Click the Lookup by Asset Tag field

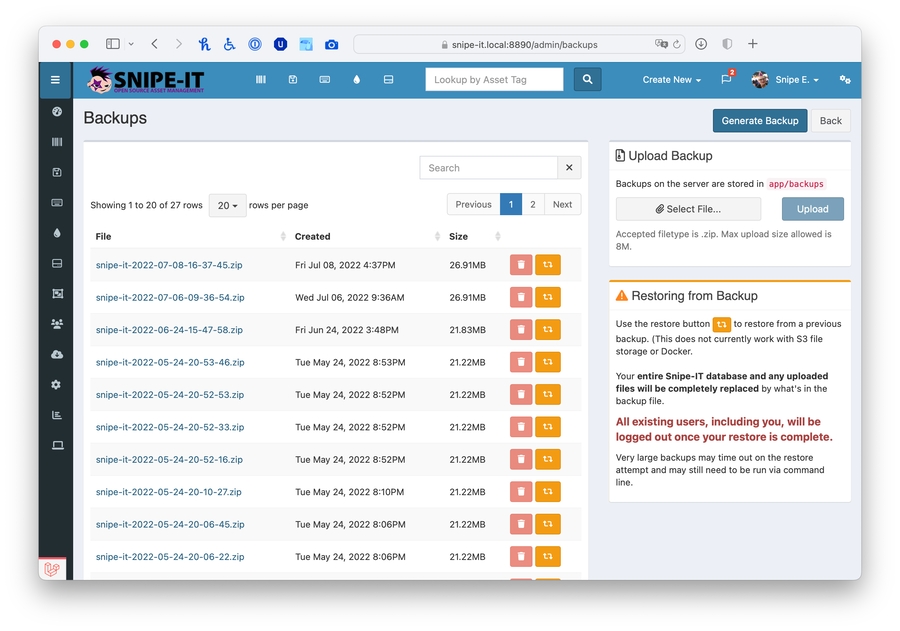pos(494,80)
